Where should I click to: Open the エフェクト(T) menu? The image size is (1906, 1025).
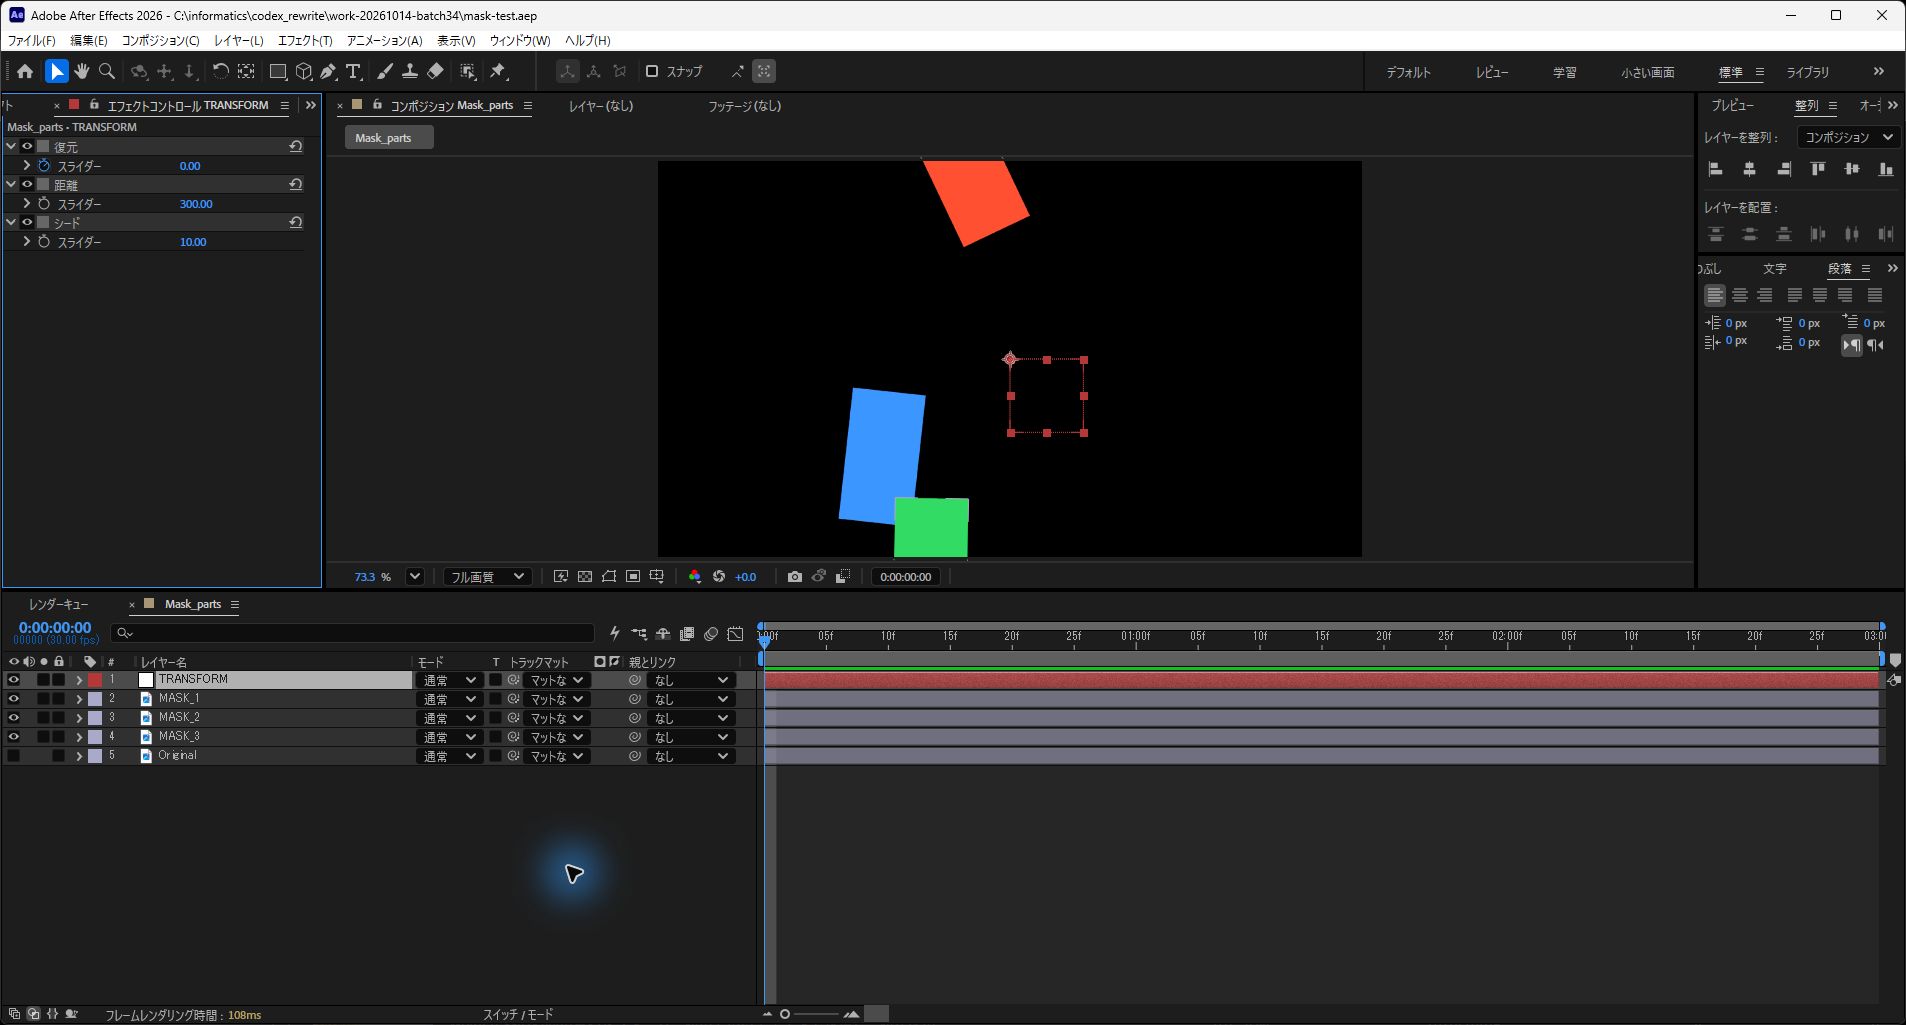point(305,41)
